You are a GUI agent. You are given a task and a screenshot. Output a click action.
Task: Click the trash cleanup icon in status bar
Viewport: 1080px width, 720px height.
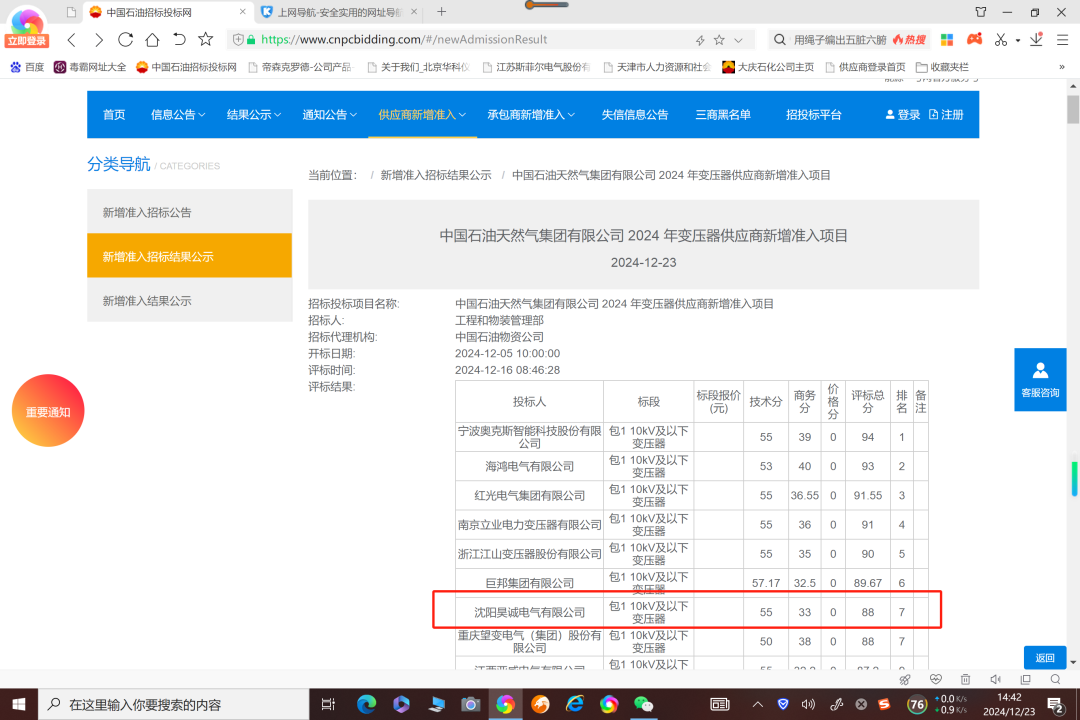pyautogui.click(x=966, y=679)
